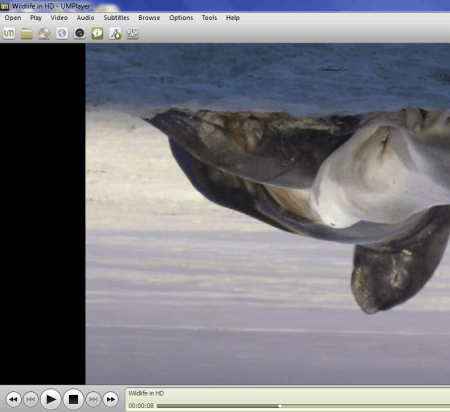Open the equalizer sliders icon

point(133,33)
